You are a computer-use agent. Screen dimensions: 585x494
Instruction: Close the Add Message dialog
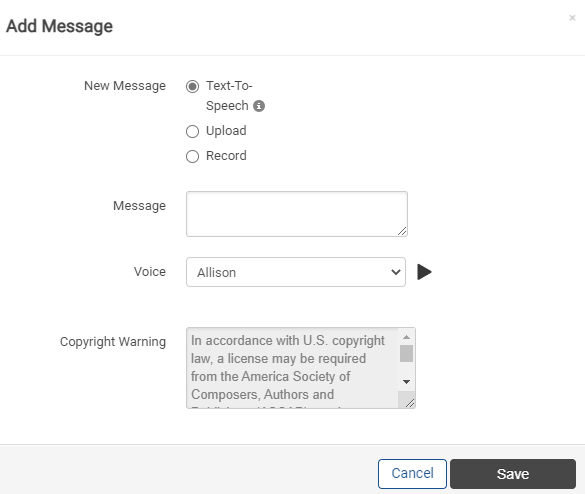(x=572, y=18)
